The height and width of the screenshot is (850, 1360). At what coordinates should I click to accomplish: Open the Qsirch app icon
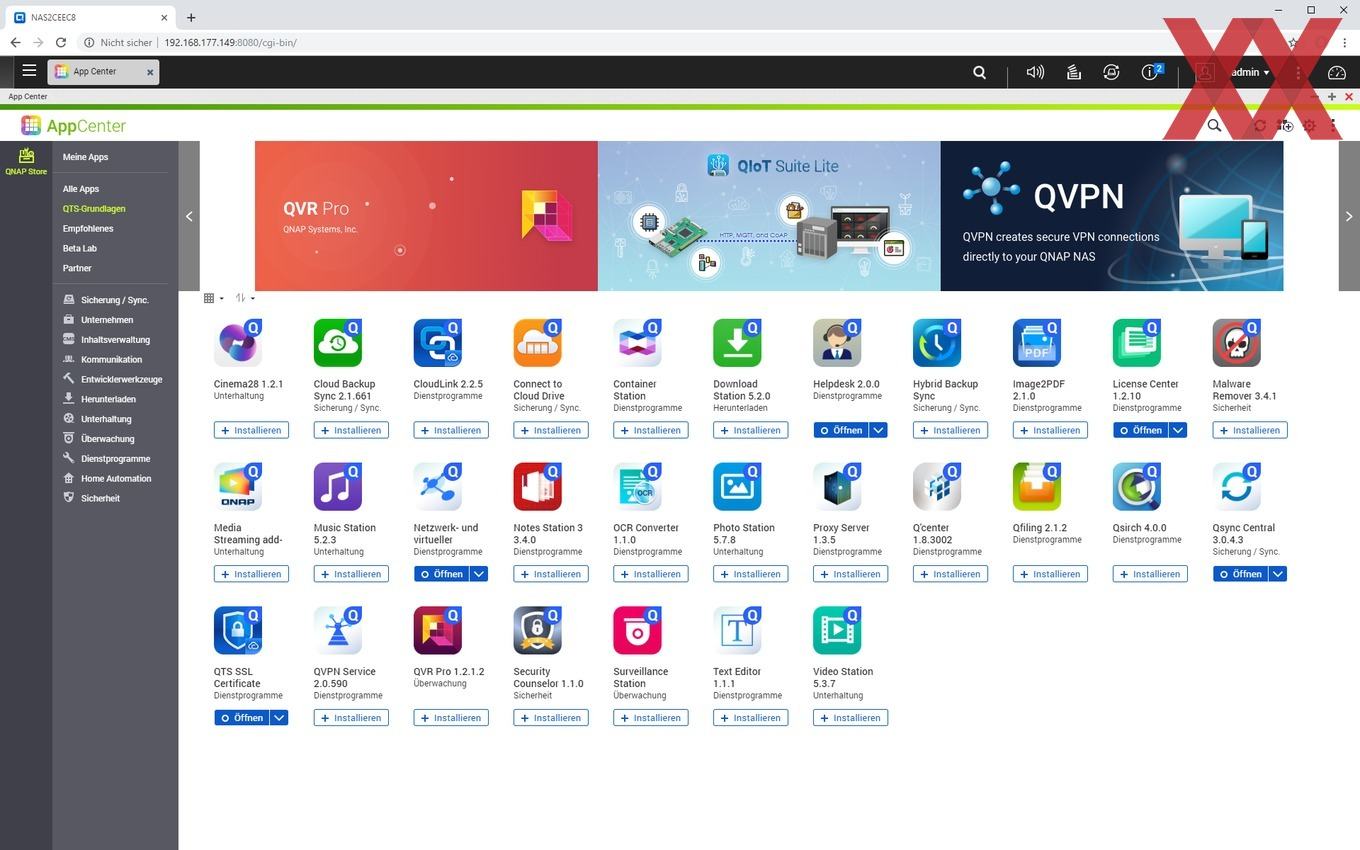[1138, 487]
